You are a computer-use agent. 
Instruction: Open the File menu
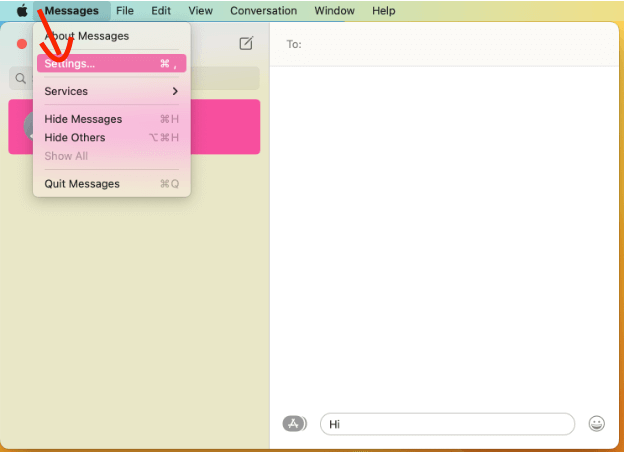[x=125, y=11]
